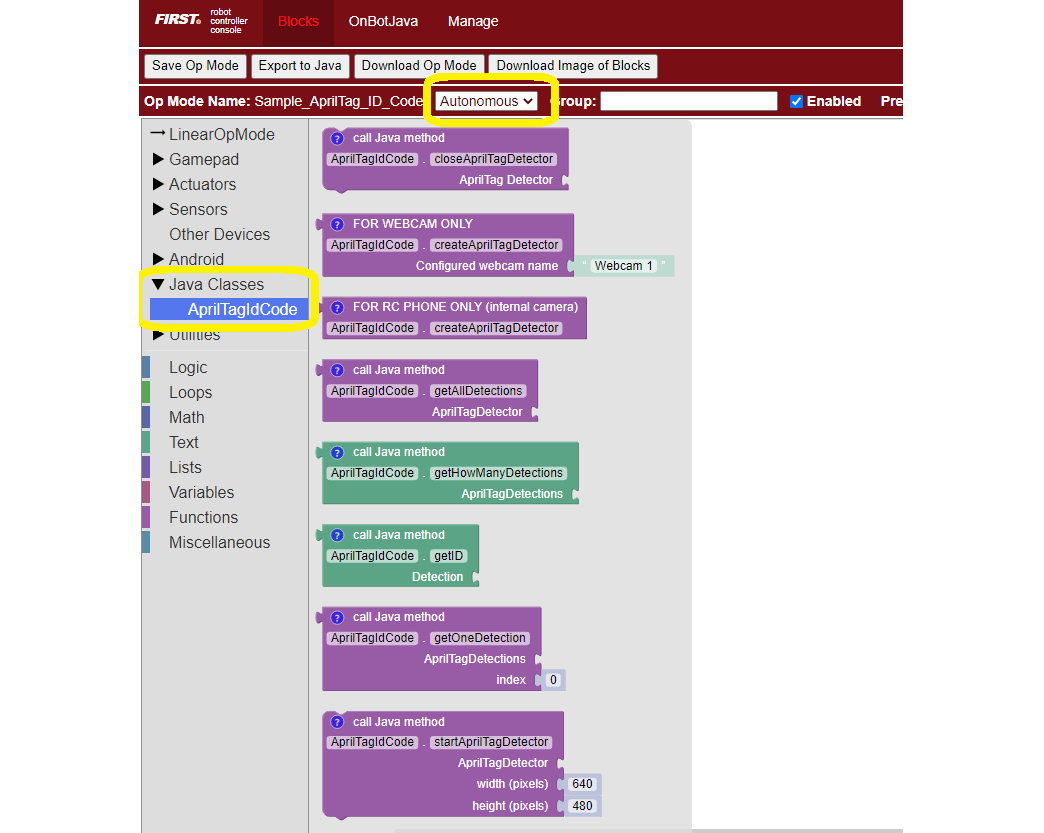Click help icon on closeAprilTagDetector block
Viewport: 1044px width, 833px height.
click(x=337, y=138)
